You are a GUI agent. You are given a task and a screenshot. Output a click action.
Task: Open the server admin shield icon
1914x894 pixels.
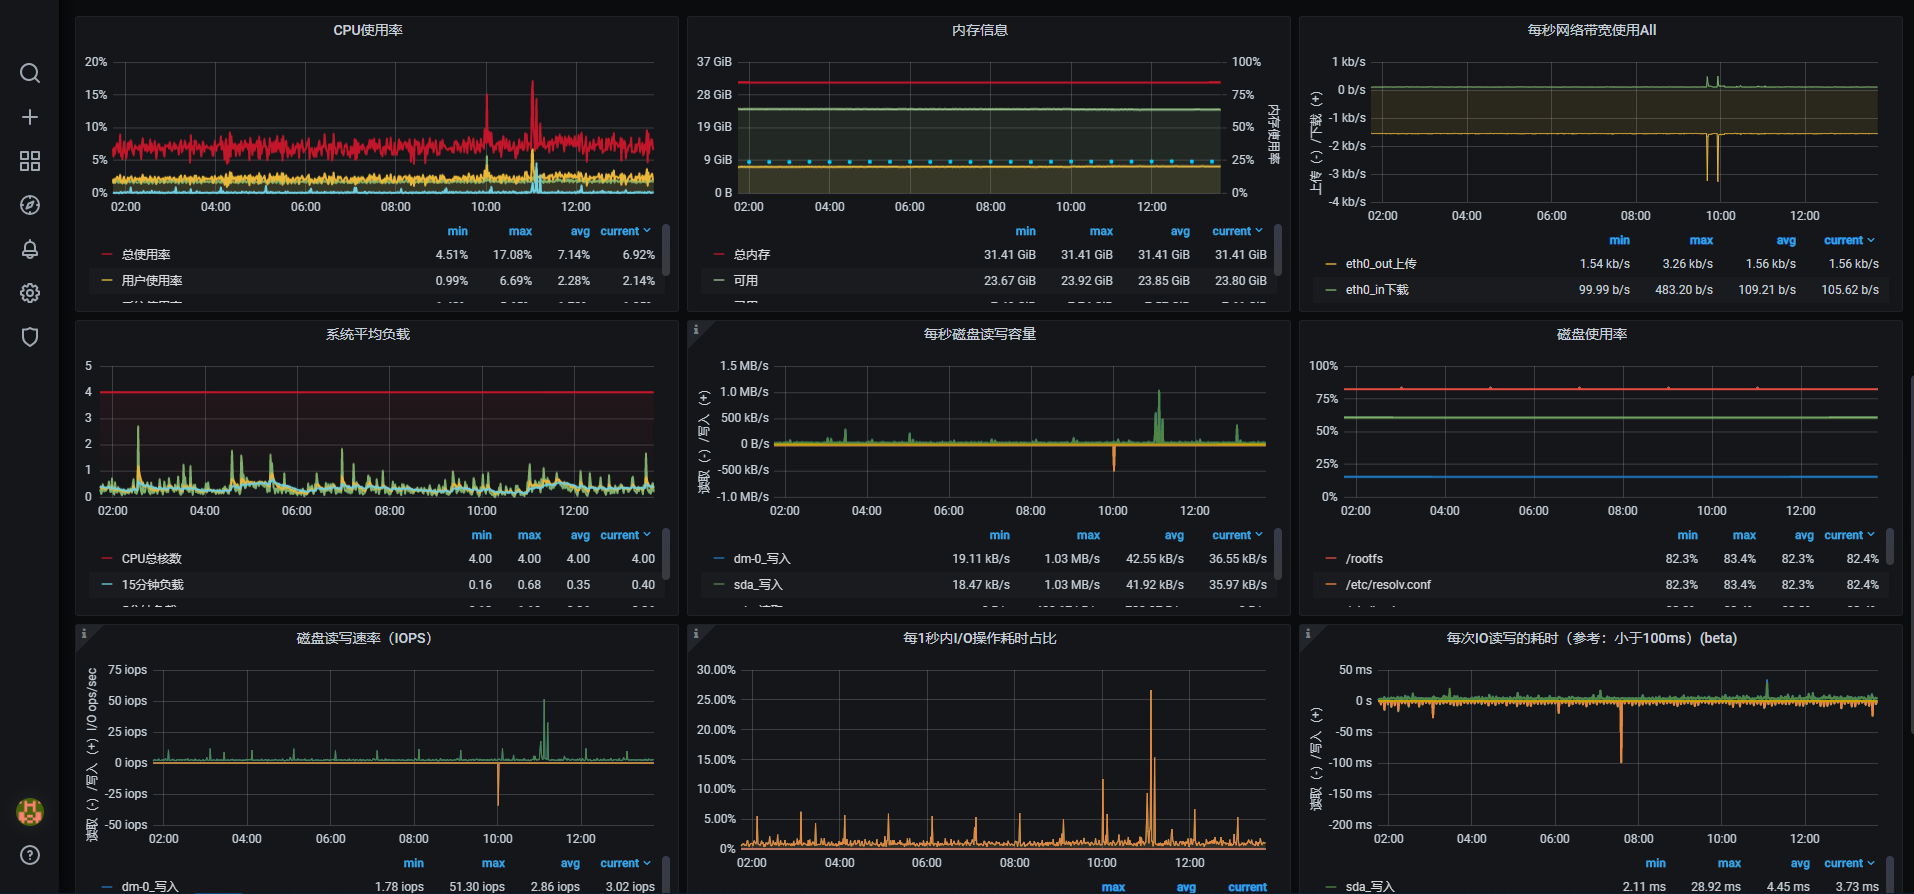pyautogui.click(x=30, y=337)
